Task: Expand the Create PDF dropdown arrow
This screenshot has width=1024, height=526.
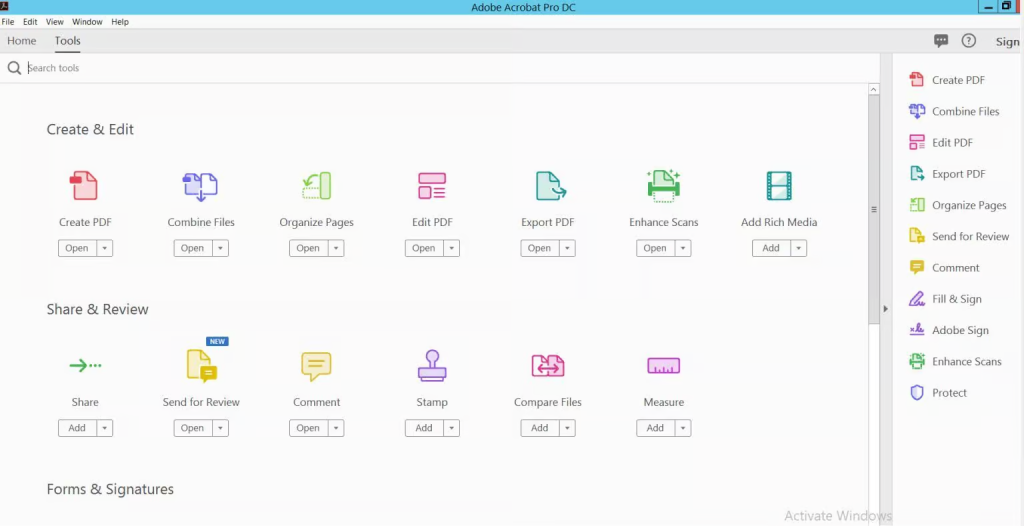Action: pyautogui.click(x=105, y=248)
